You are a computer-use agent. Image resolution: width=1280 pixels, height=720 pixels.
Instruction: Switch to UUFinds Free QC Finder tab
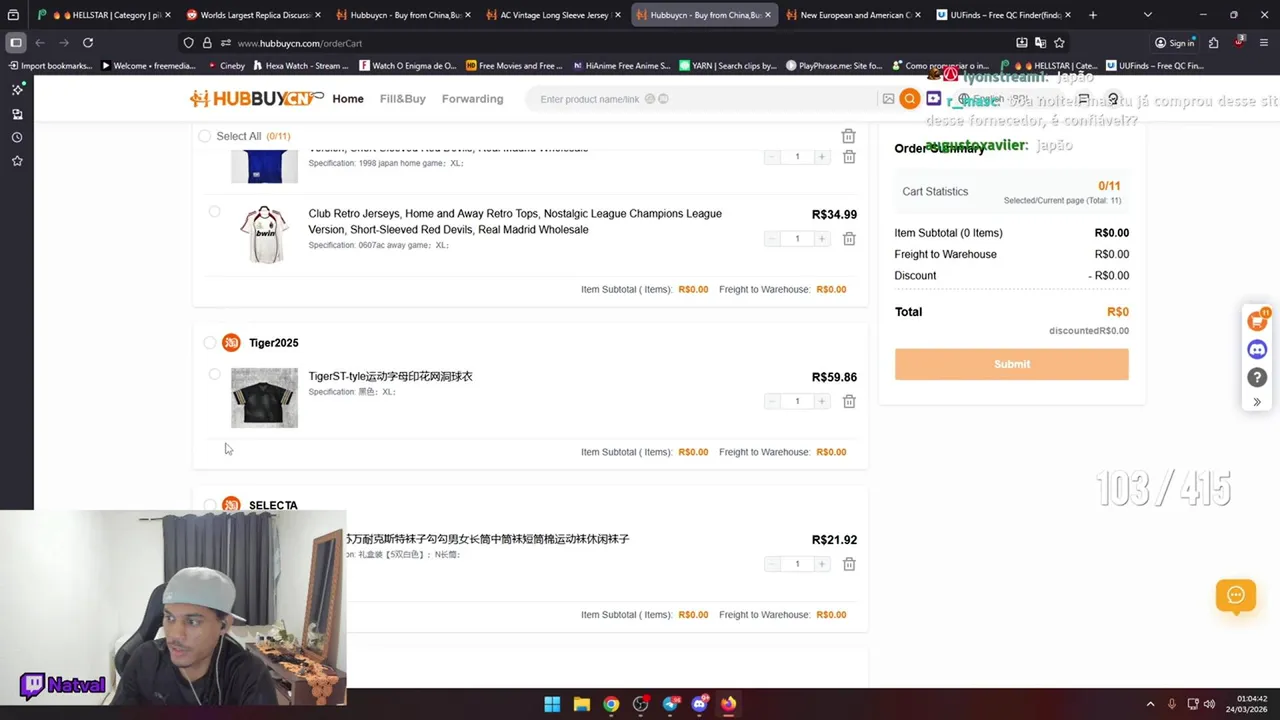(x=1004, y=15)
